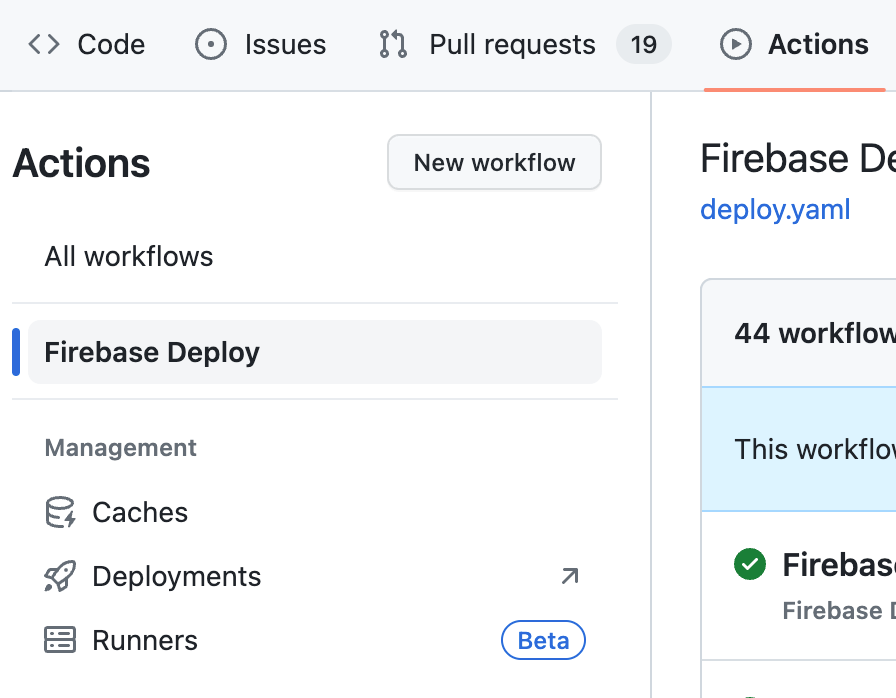This screenshot has height=698, width=896.
Task: Click the Issues circle-dot icon
Action: click(x=211, y=45)
